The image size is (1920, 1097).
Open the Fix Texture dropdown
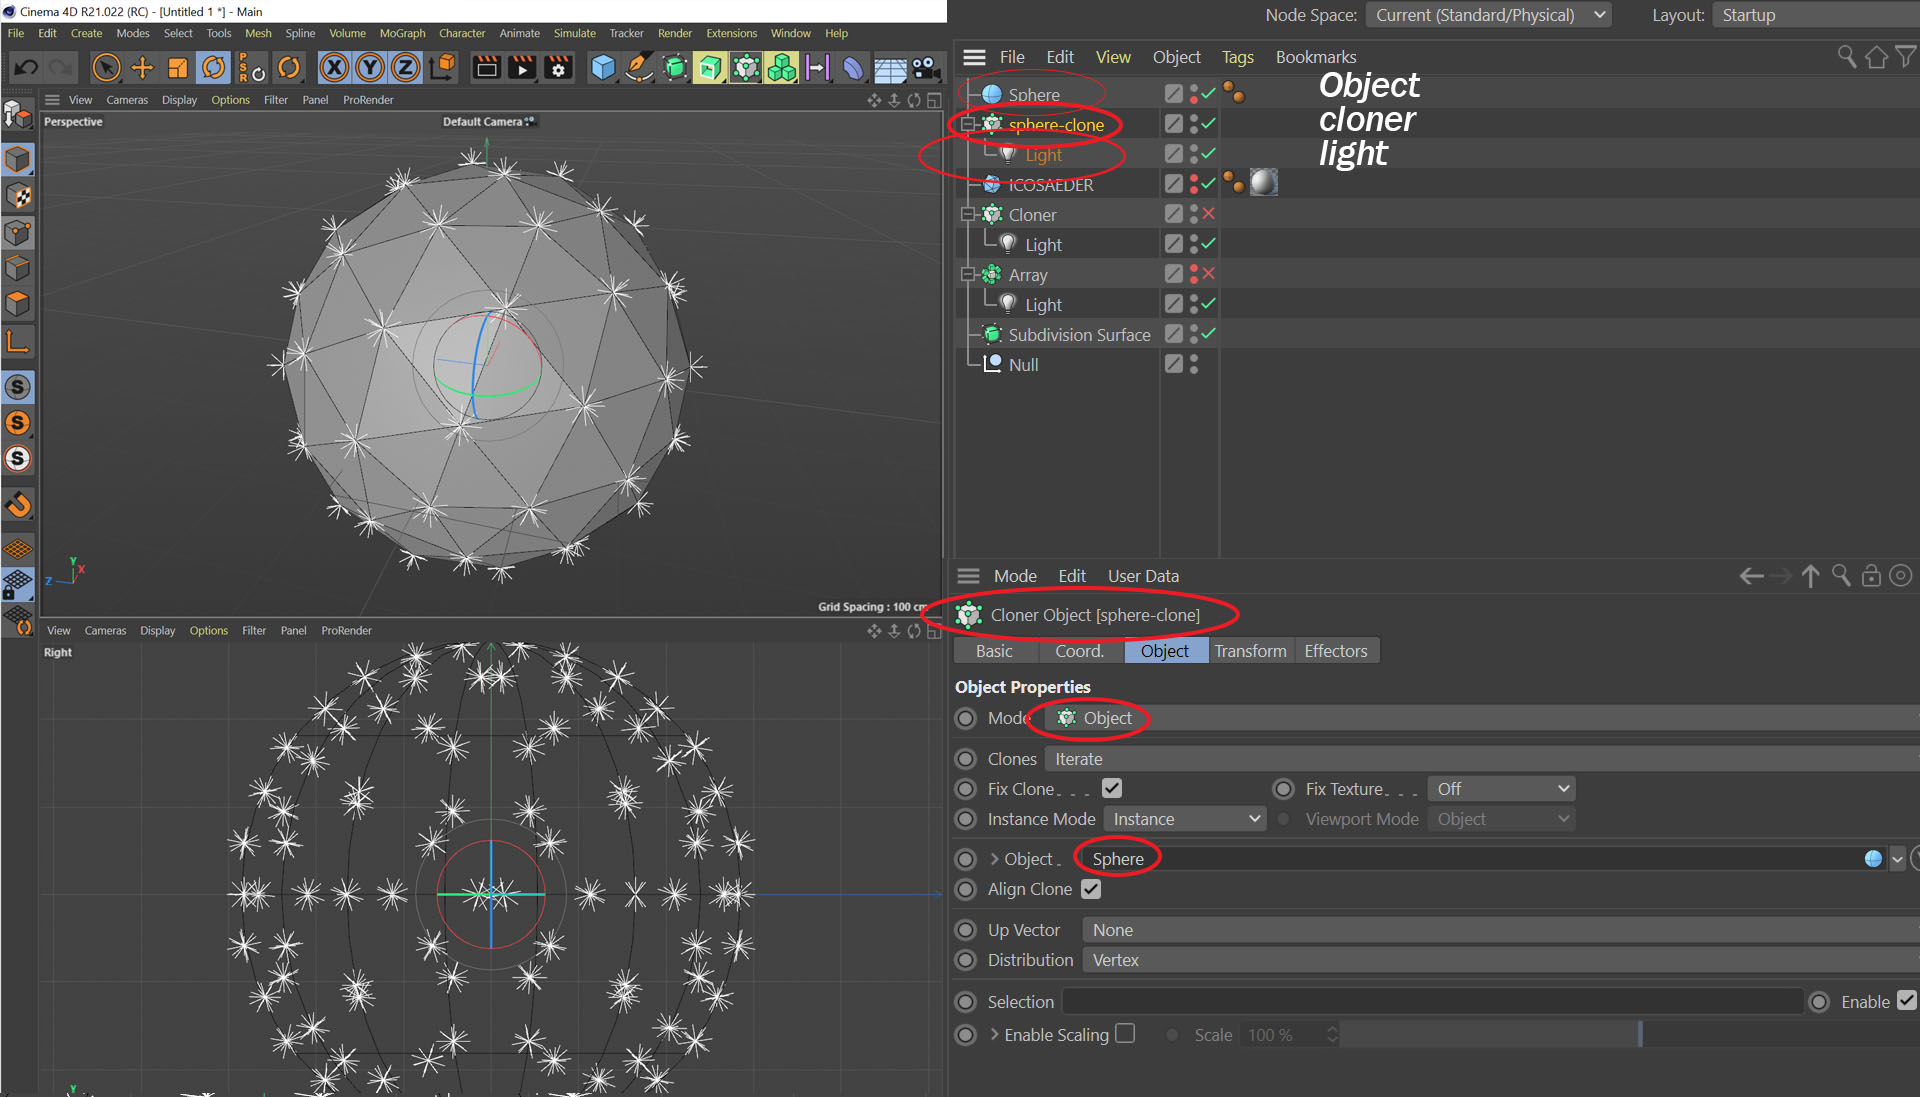click(x=1501, y=789)
